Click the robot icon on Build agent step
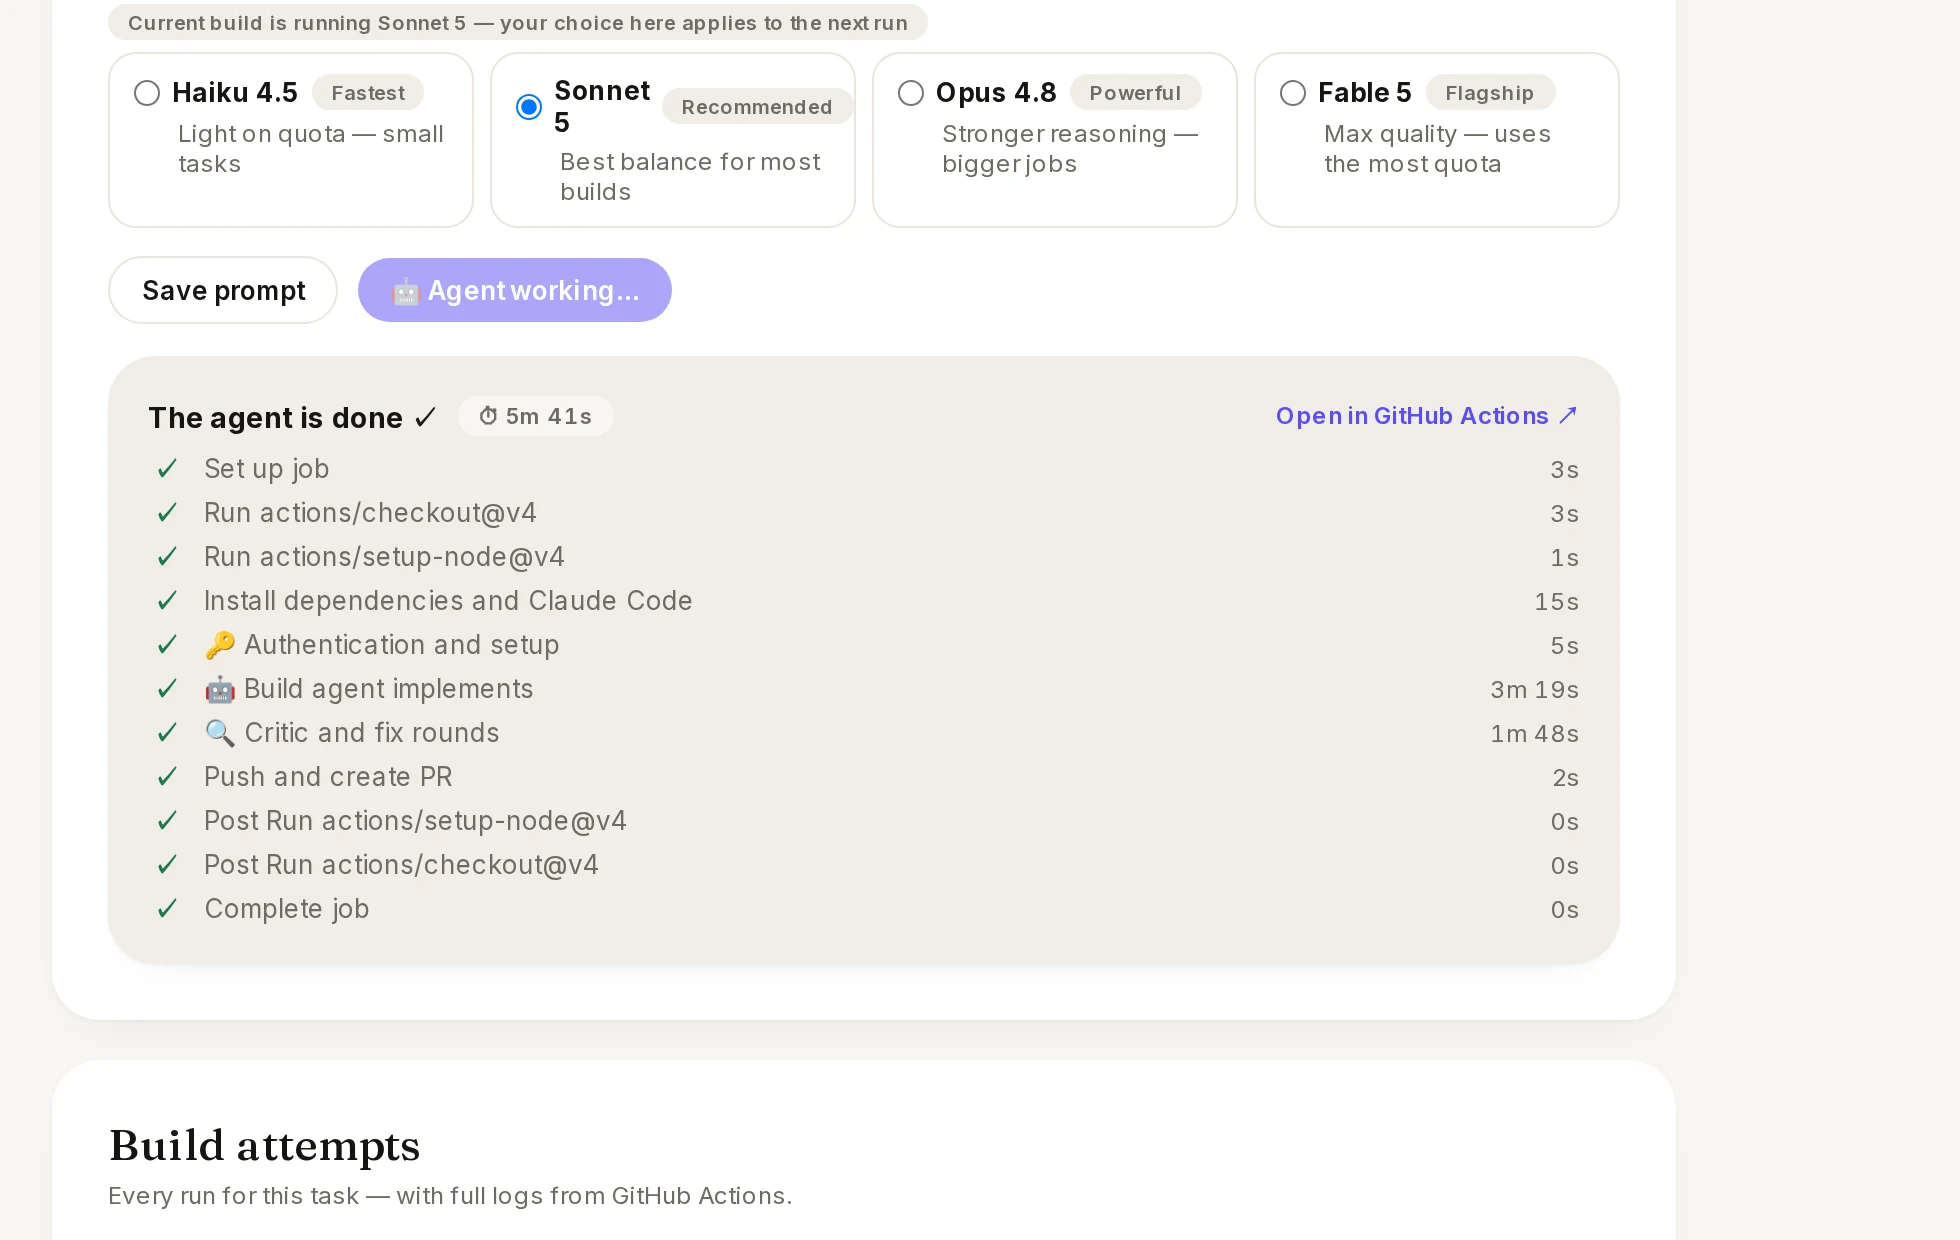 (220, 689)
